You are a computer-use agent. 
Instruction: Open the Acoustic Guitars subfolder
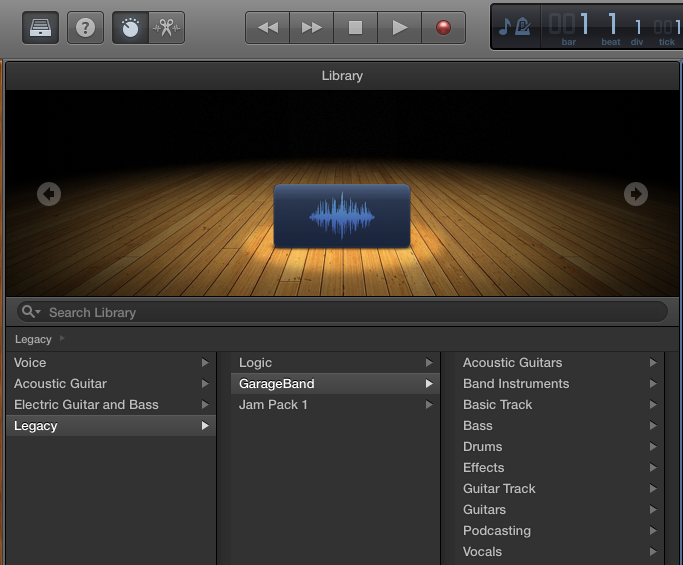pos(559,362)
